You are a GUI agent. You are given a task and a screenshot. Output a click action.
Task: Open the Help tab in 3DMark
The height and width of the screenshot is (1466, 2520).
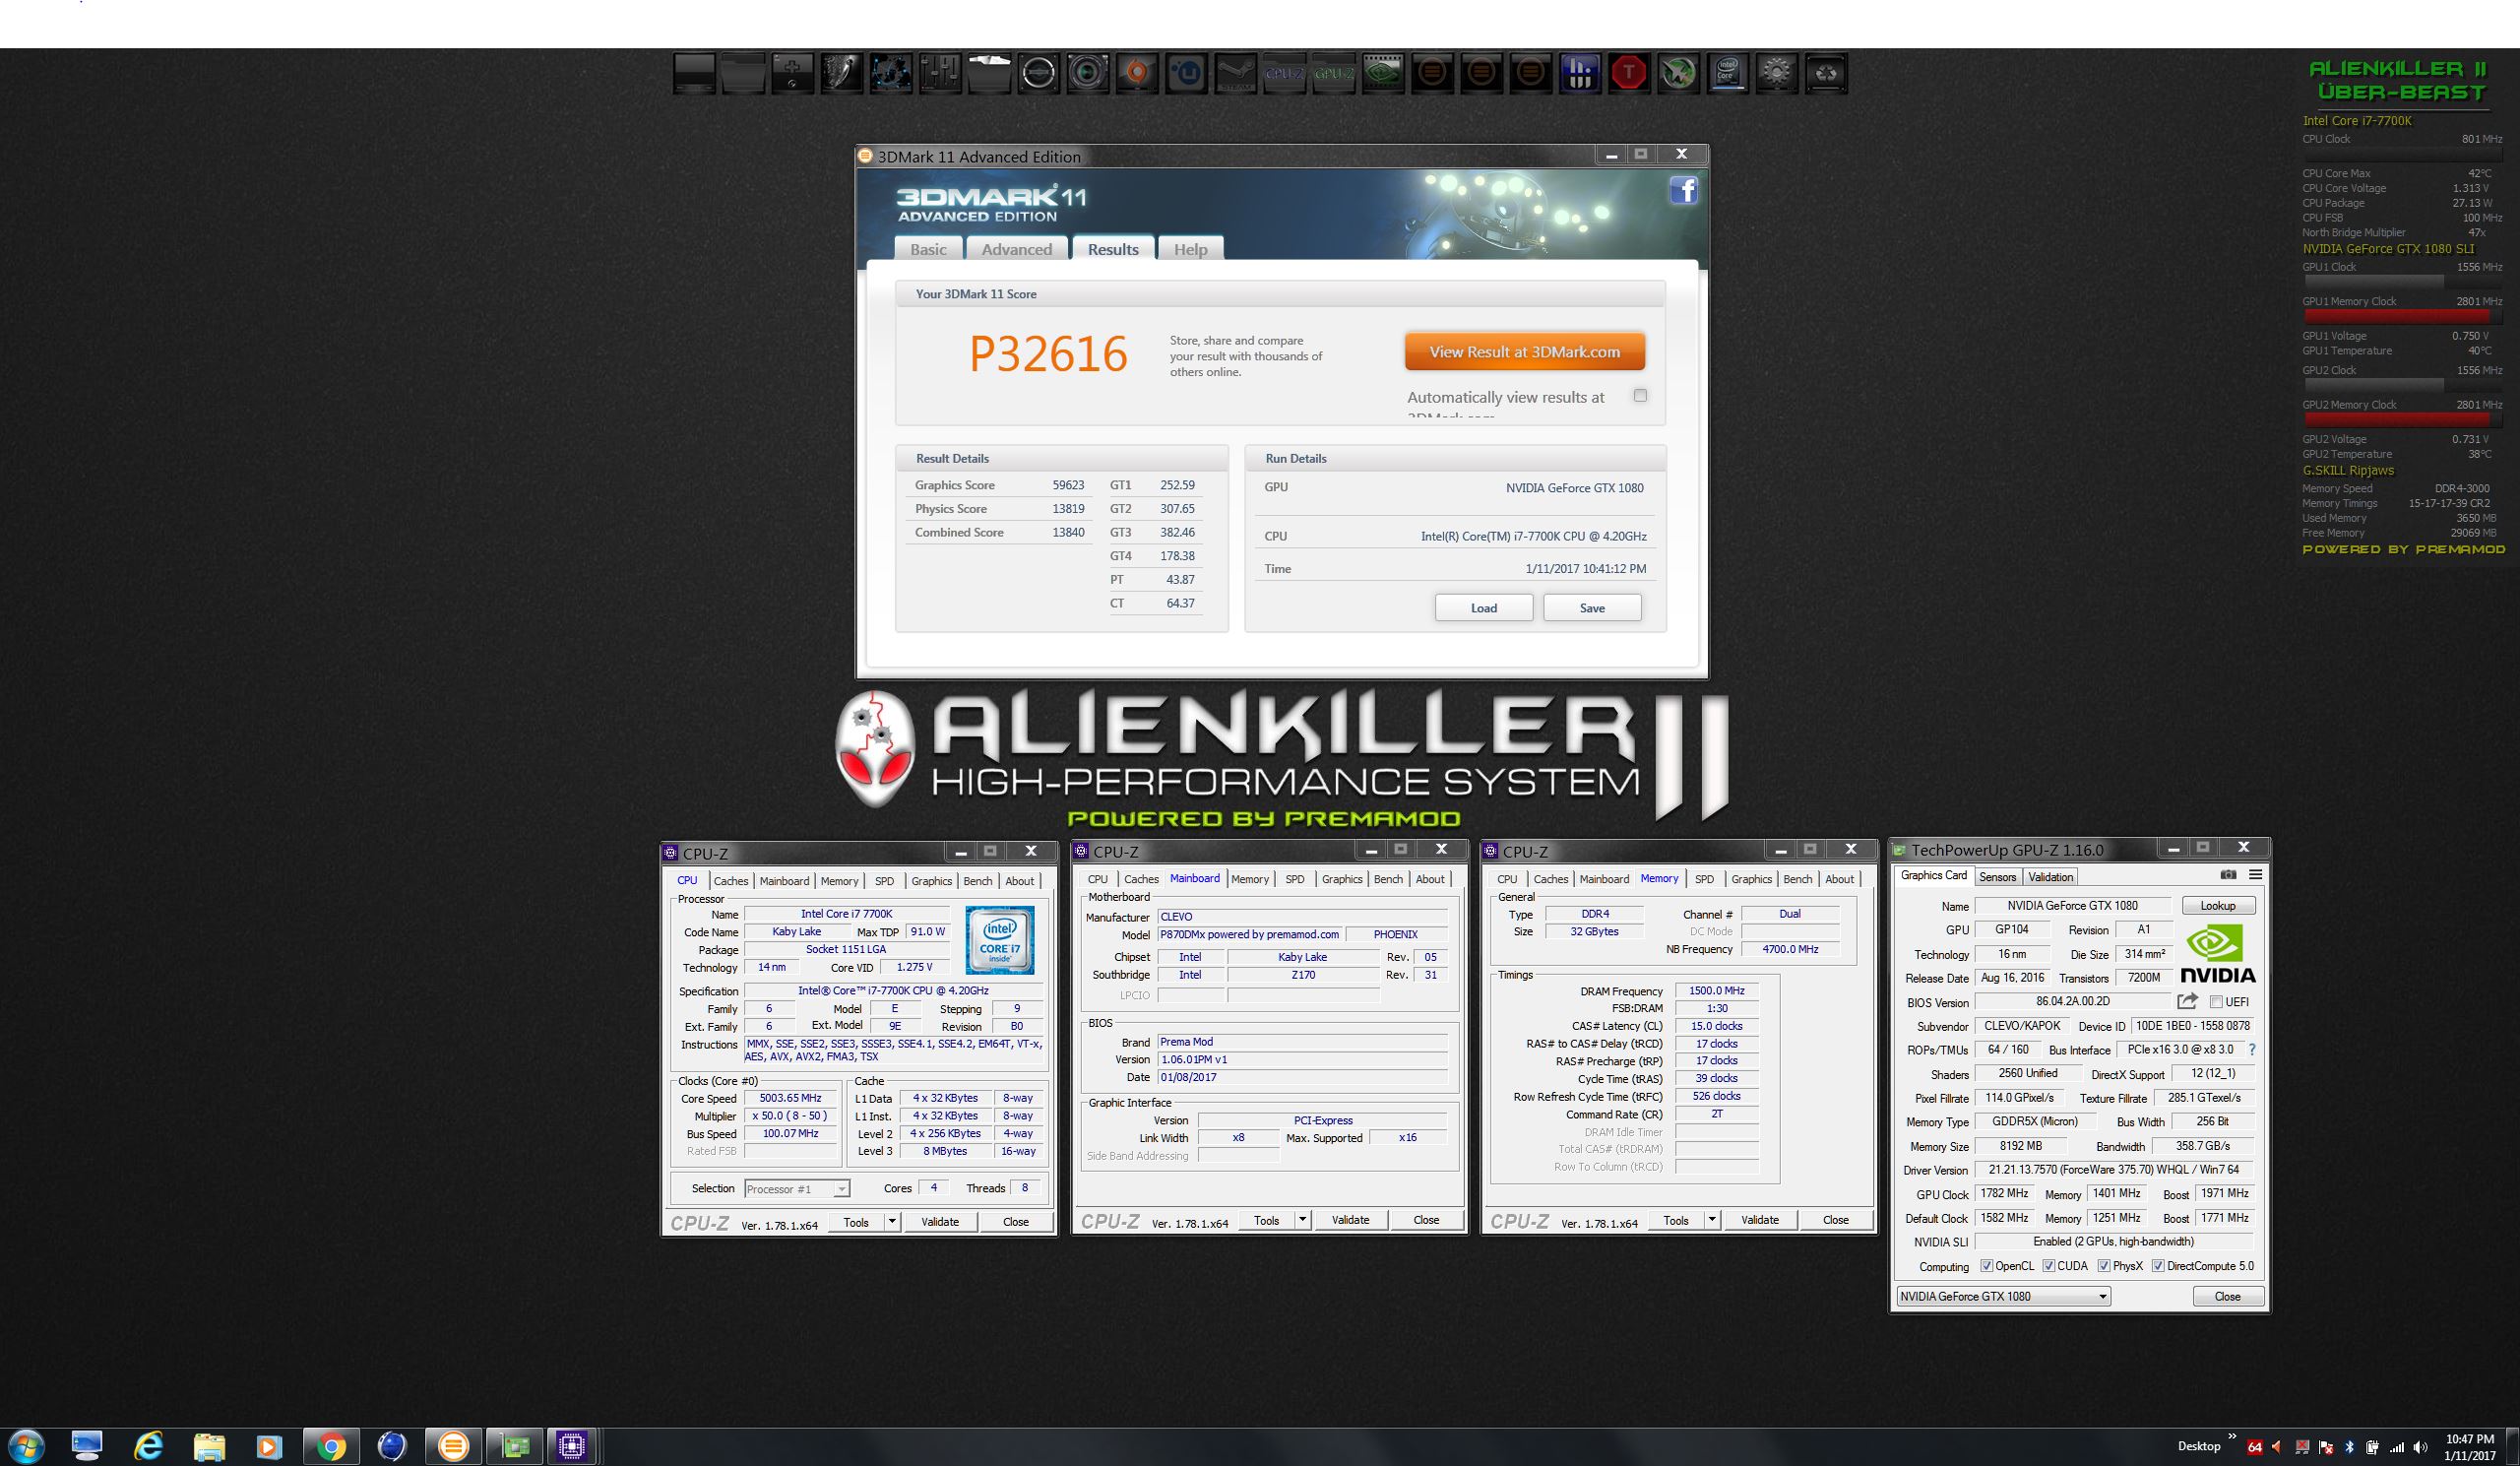[1190, 249]
